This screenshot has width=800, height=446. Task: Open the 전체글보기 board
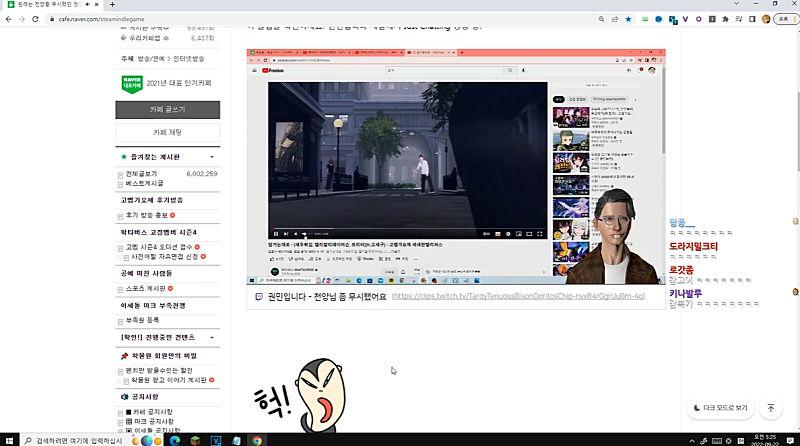tap(141, 174)
